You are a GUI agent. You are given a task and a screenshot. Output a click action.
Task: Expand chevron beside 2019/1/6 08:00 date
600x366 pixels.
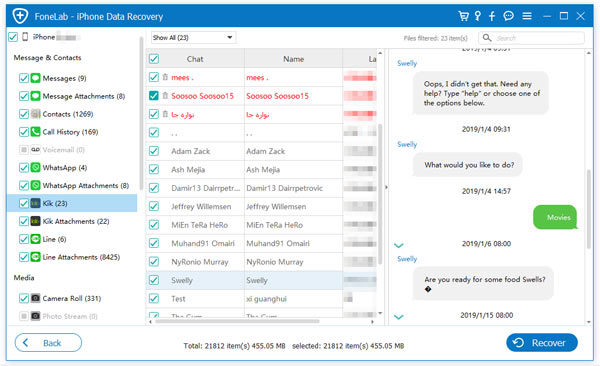[399, 245]
